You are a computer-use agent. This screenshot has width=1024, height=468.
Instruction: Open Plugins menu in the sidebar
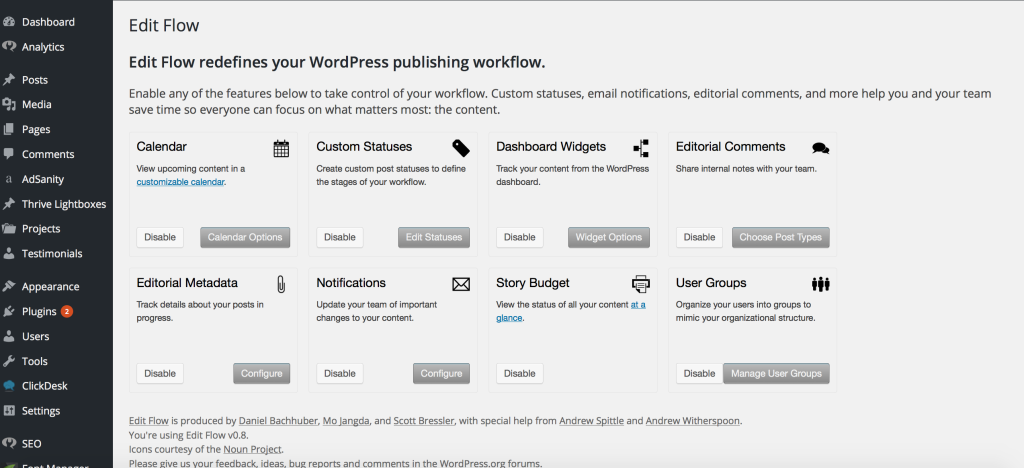tap(39, 311)
